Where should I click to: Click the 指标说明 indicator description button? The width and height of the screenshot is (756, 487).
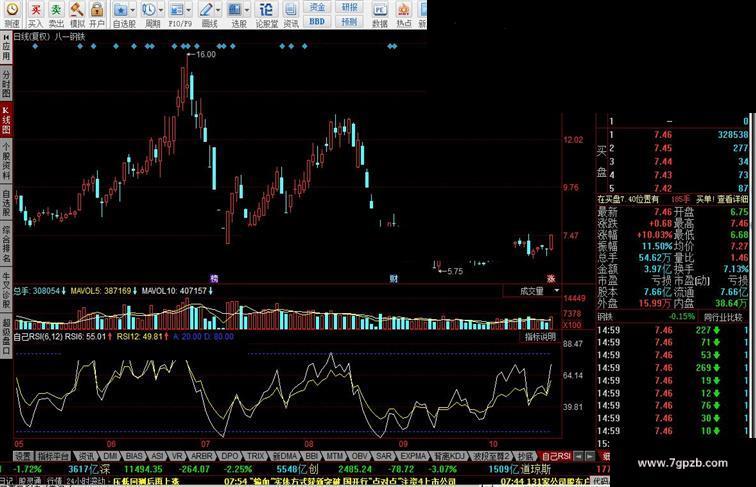[x=540, y=337]
